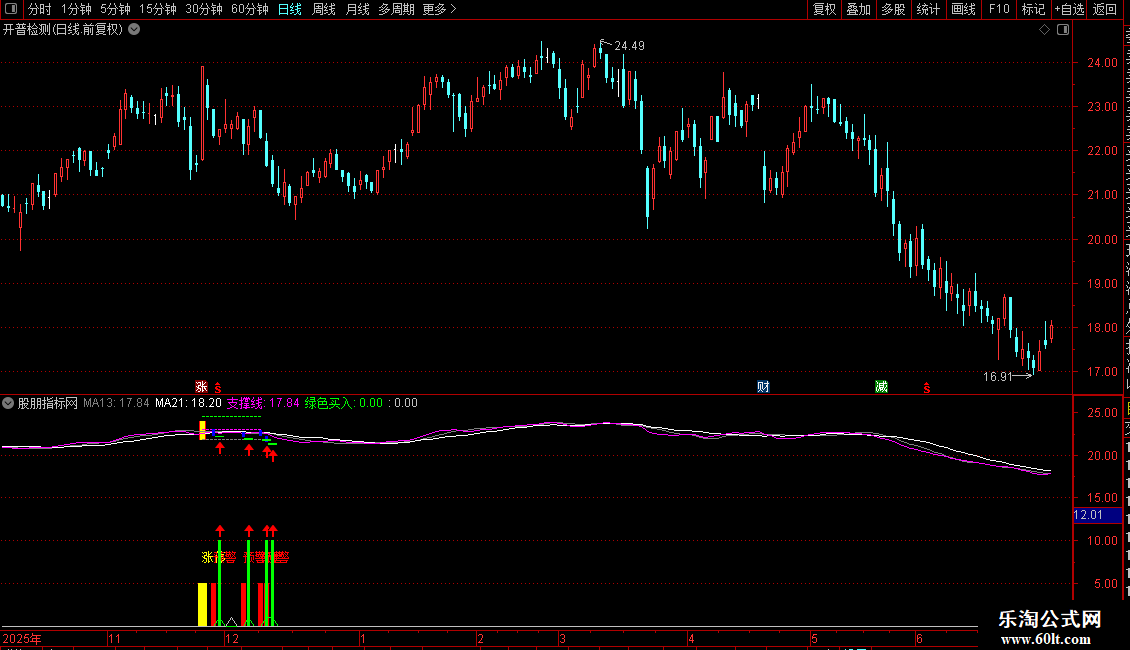Click the month 3 marker on time axis
This screenshot has width=1130, height=650.
point(562,639)
